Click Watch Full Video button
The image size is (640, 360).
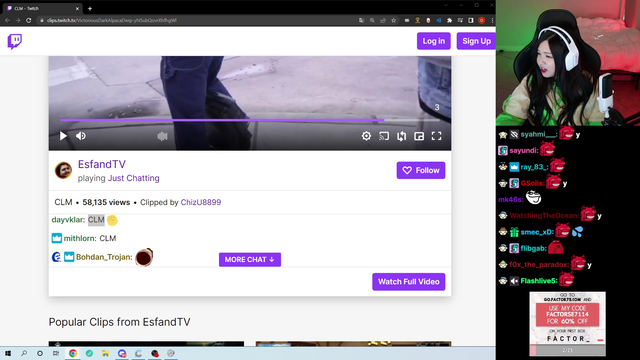[409, 282]
